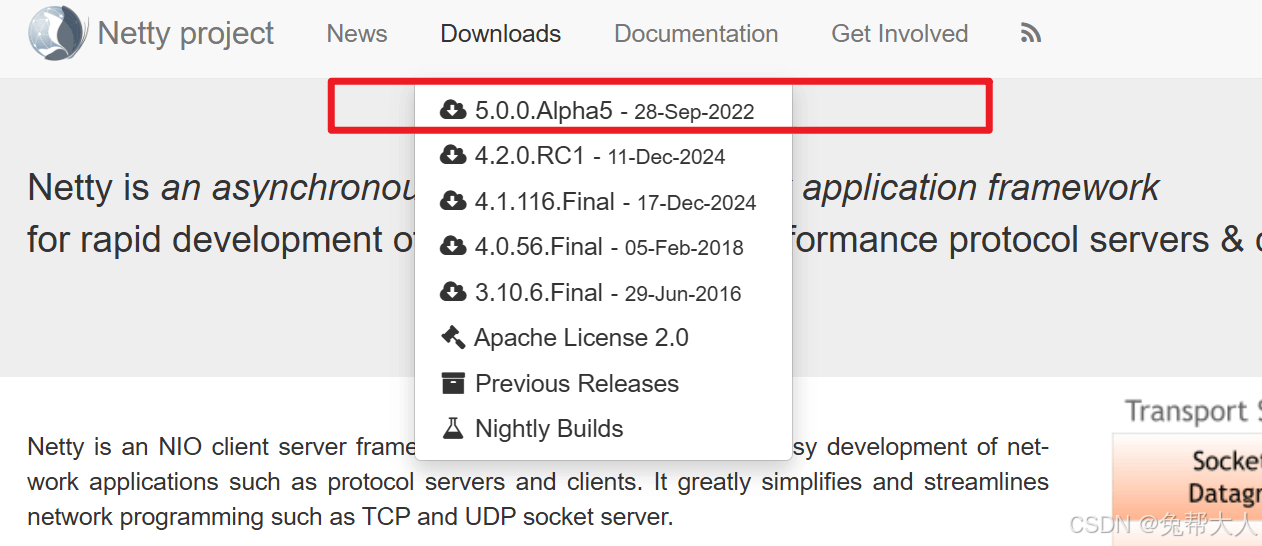This screenshot has width=1262, height=546.
Task: Open Apache License 2.0 entry
Action: coord(603,338)
